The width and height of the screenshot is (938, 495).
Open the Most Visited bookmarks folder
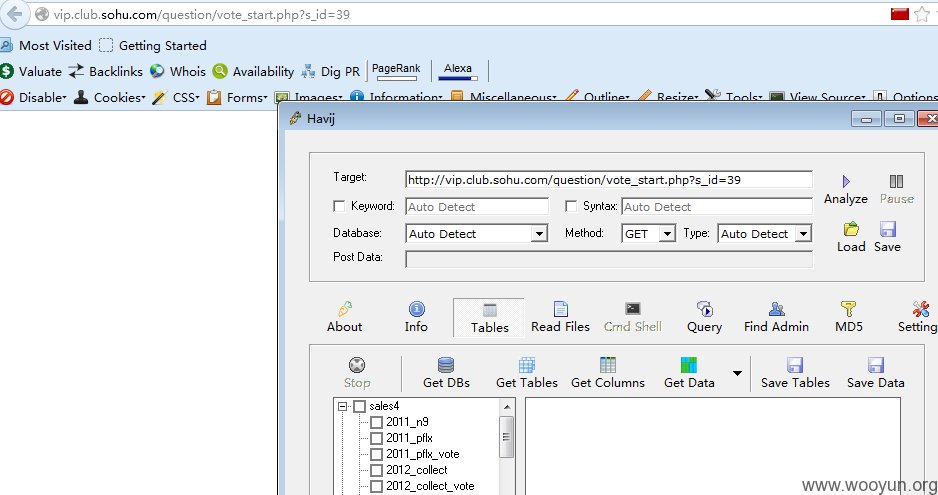pyautogui.click(x=46, y=45)
